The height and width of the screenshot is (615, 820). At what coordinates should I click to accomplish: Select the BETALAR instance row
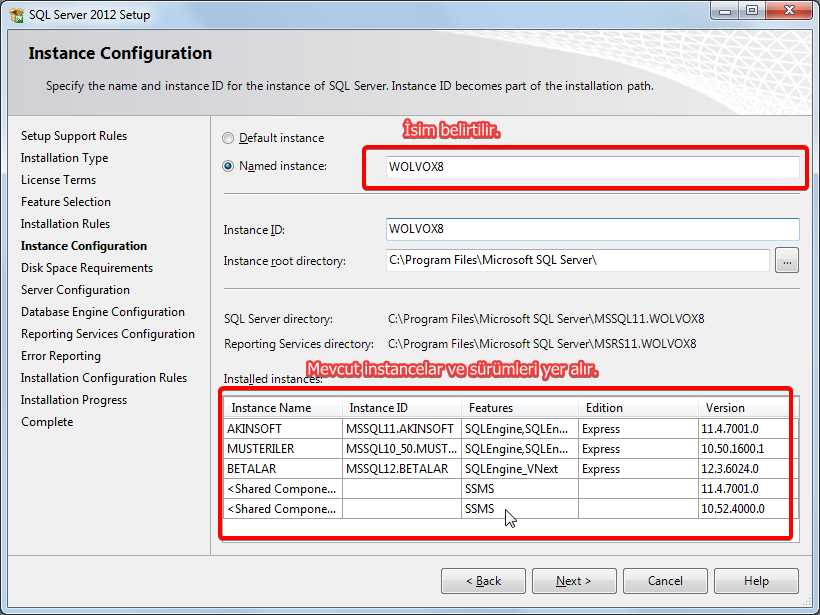(x=511, y=469)
